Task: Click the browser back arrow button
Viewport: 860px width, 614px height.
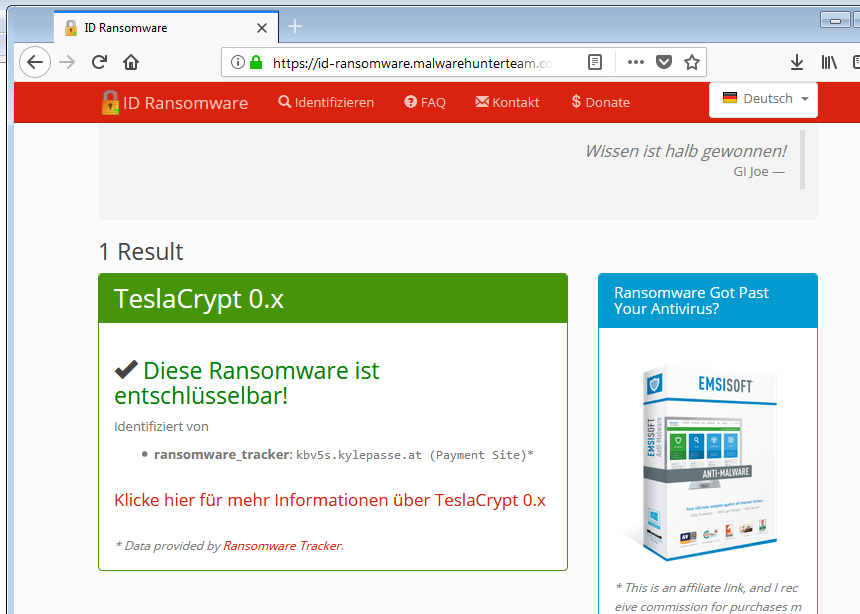Action: pos(35,63)
